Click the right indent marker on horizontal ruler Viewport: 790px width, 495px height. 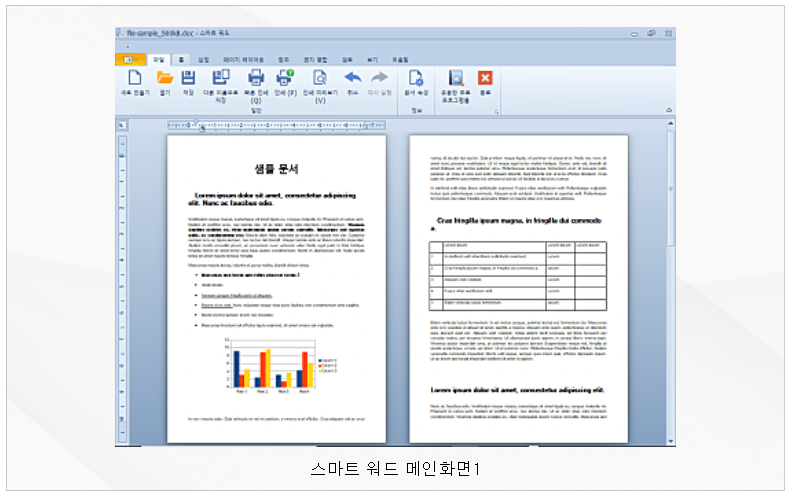(367, 126)
